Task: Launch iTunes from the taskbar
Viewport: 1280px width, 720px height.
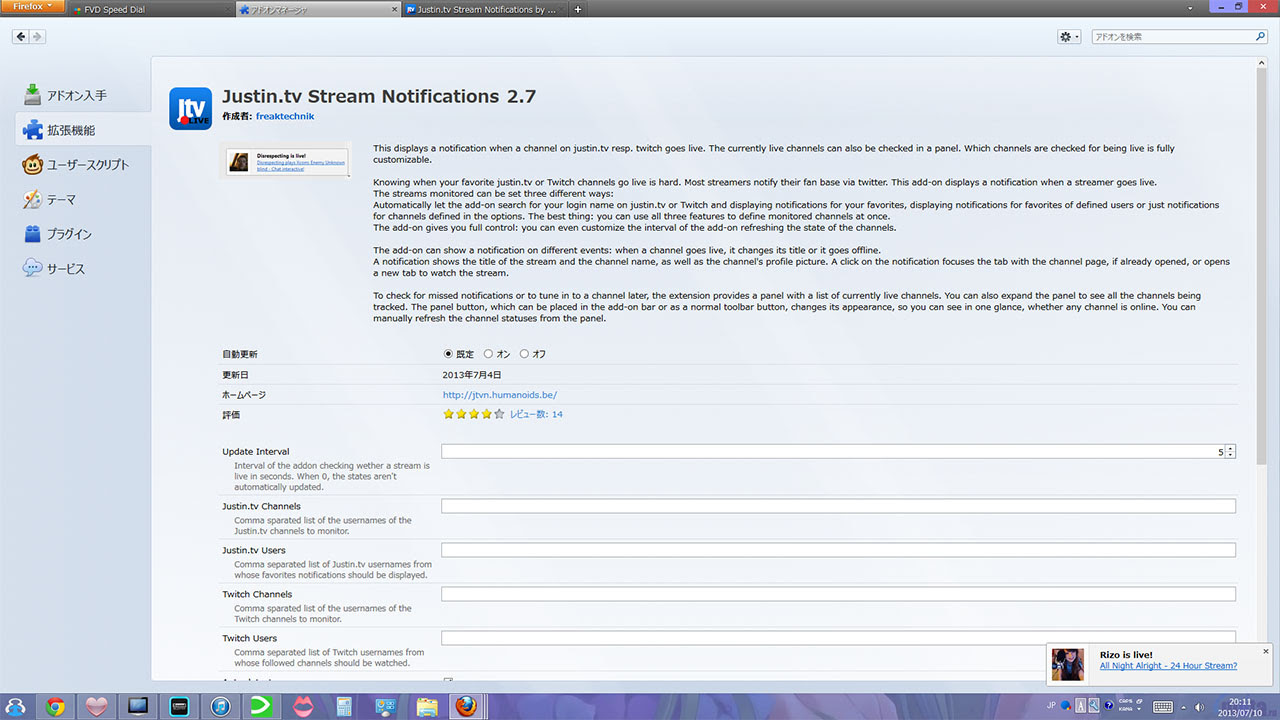Action: (x=221, y=707)
